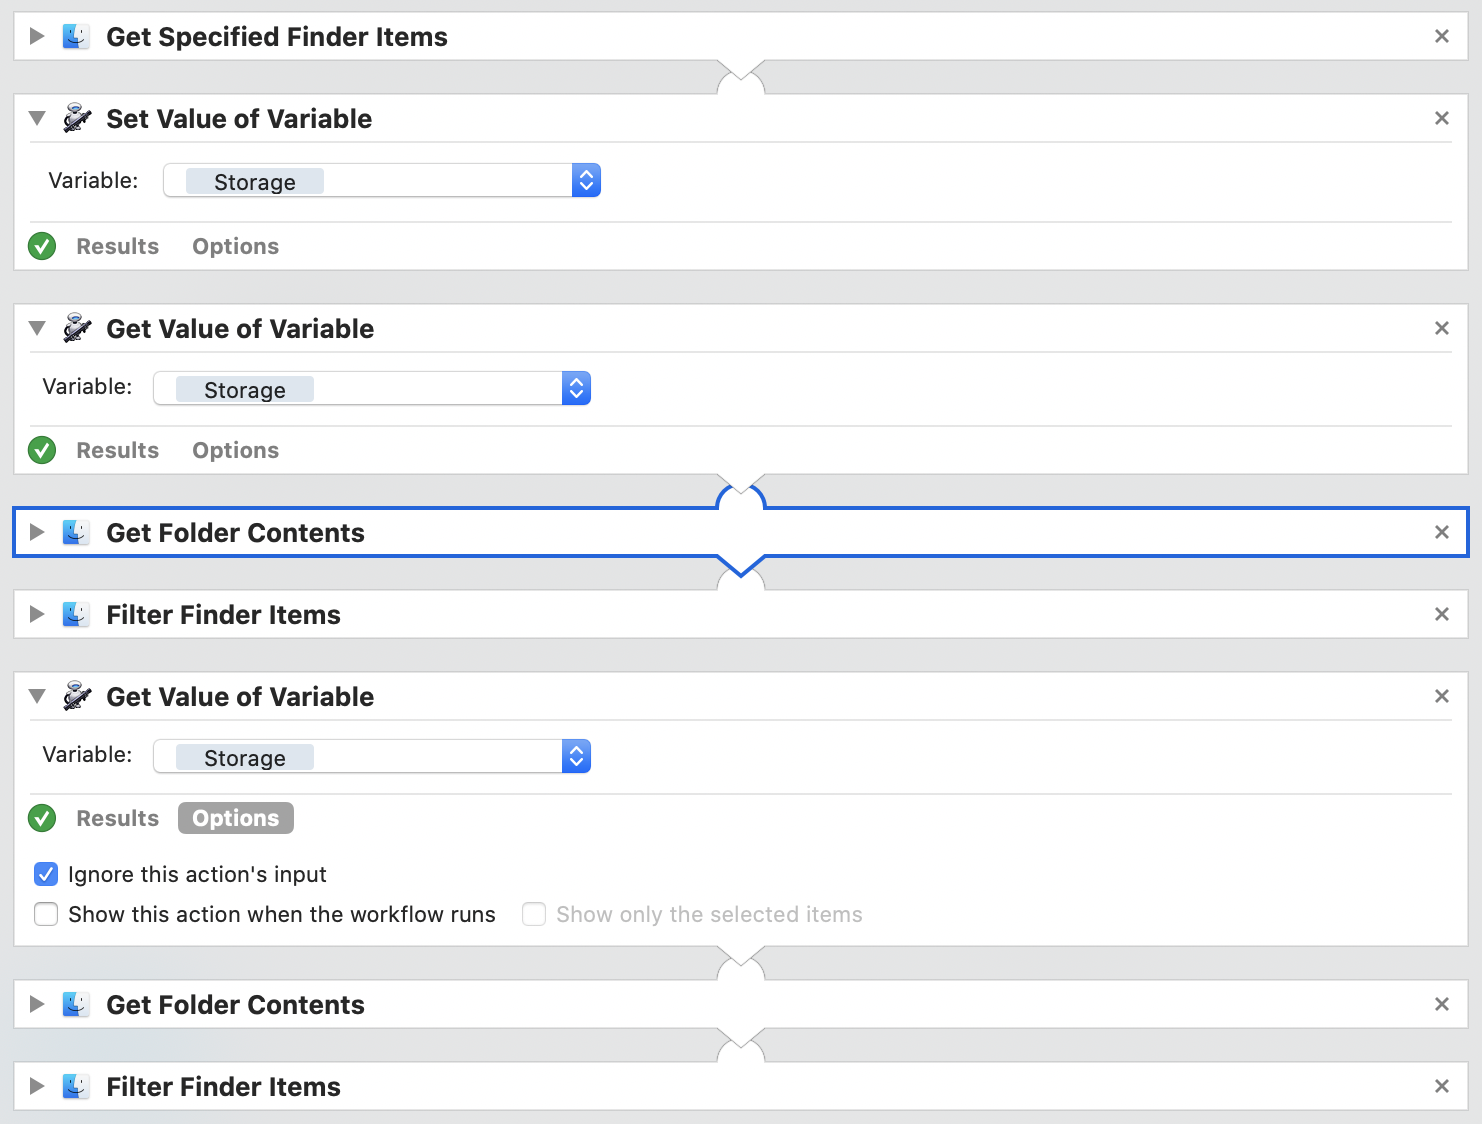Expand the Get Specified Finder Items action
Screen dimensions: 1482x1124
coord(37,36)
